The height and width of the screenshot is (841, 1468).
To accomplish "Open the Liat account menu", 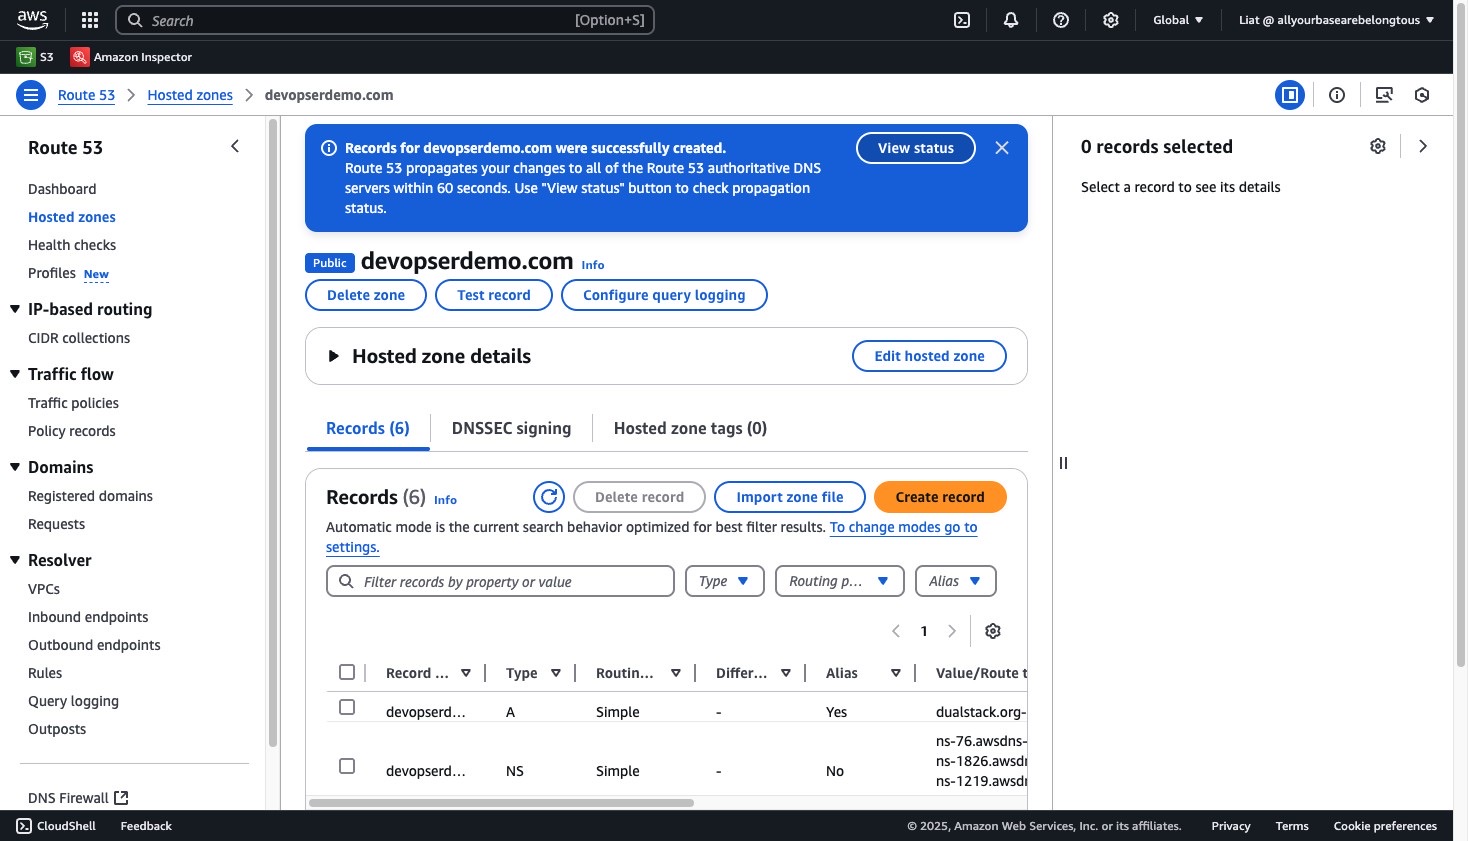I will (x=1336, y=20).
